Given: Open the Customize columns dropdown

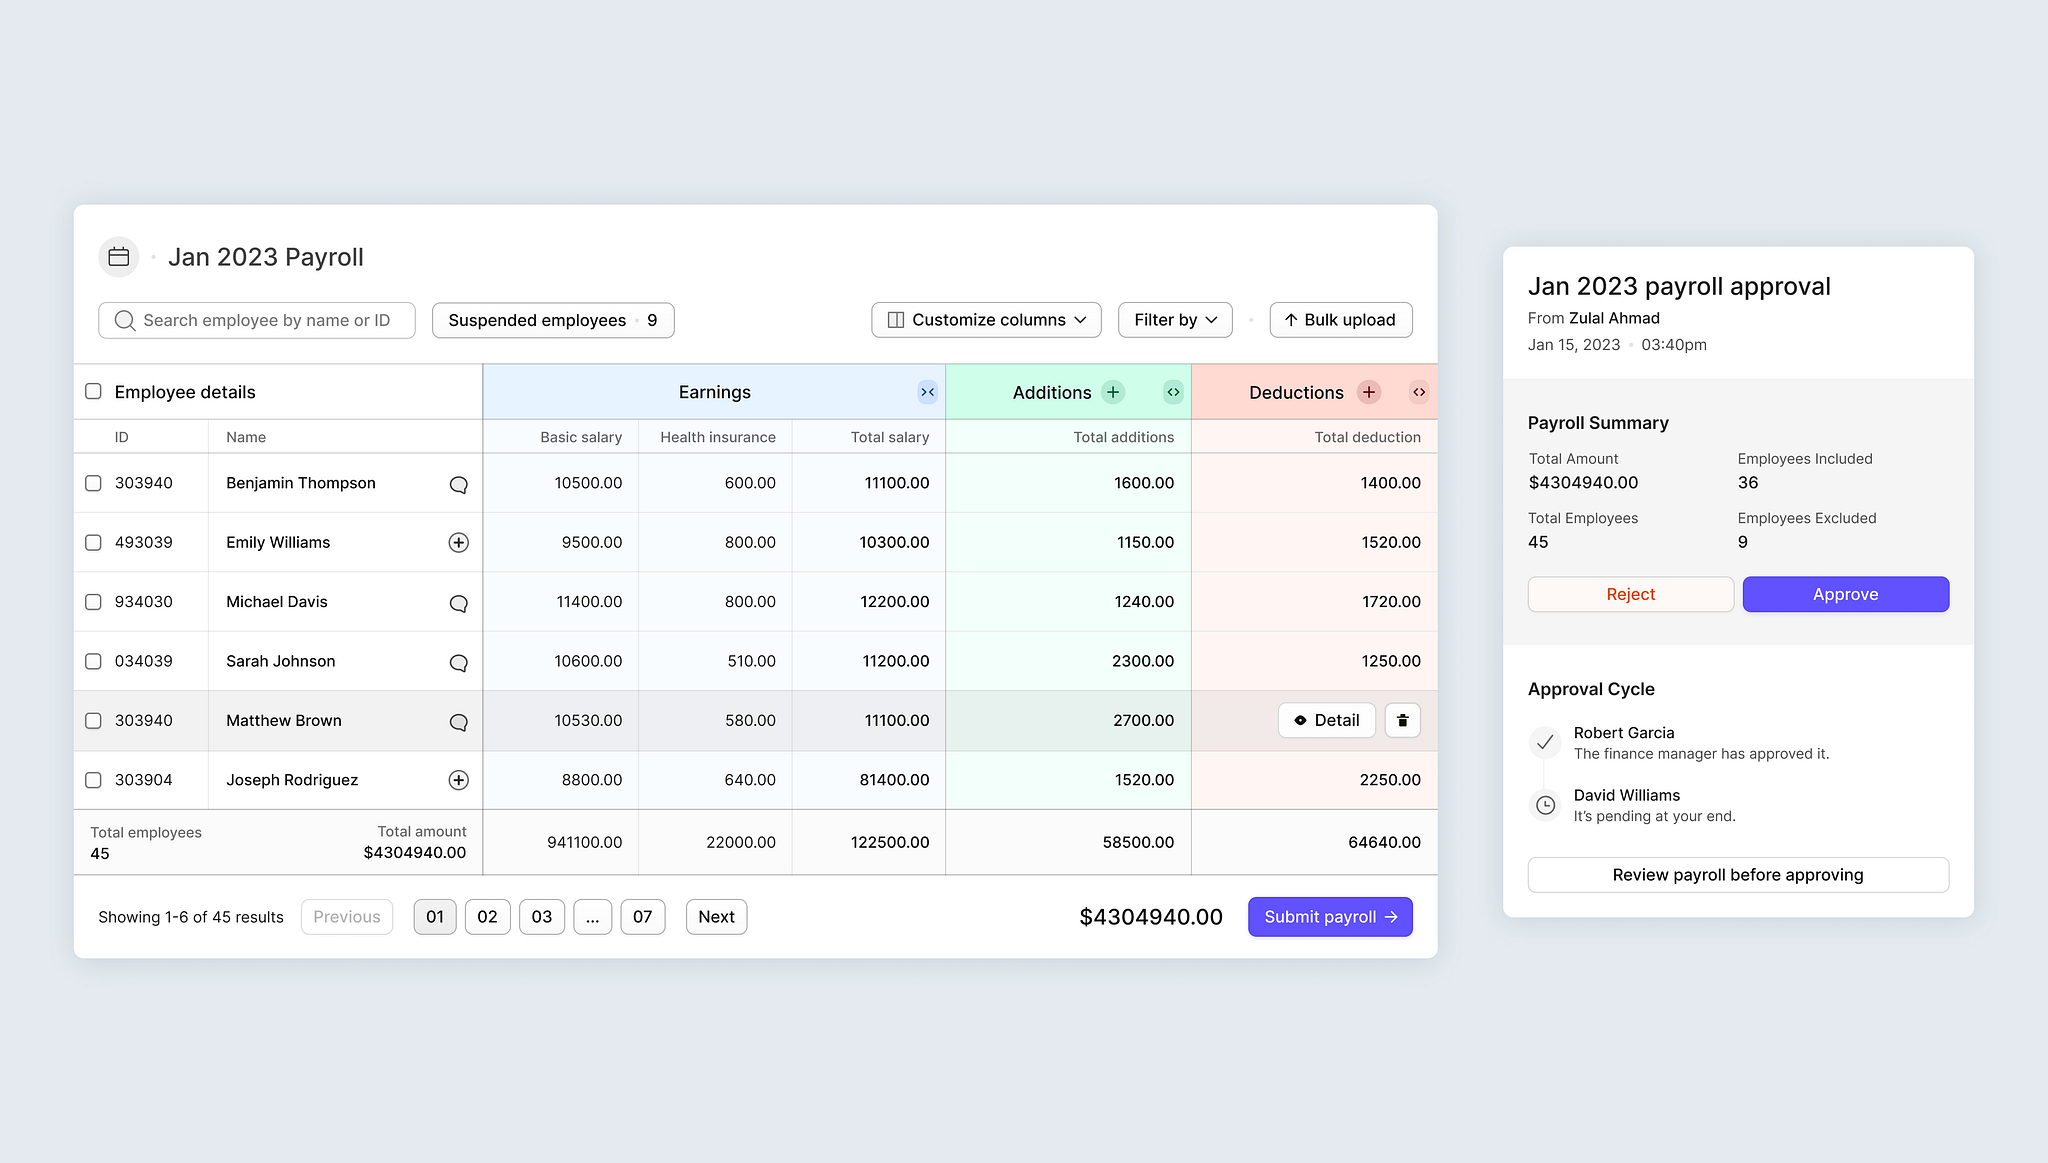Looking at the screenshot, I should (984, 319).
